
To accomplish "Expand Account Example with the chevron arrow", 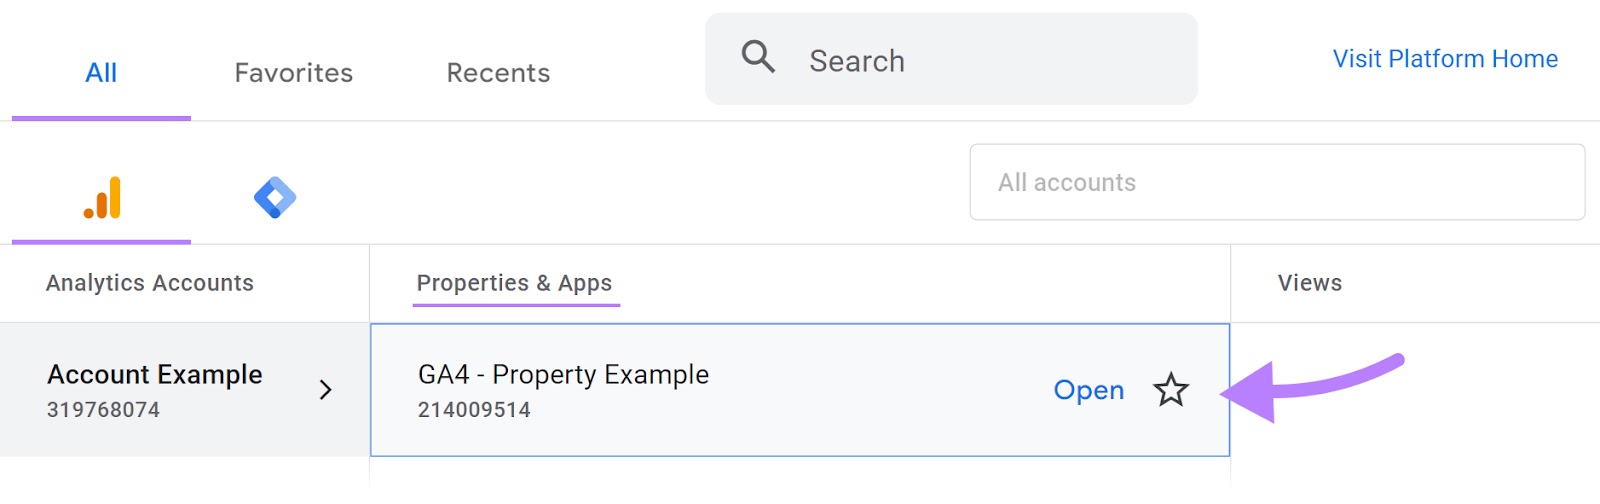I will 325,390.
